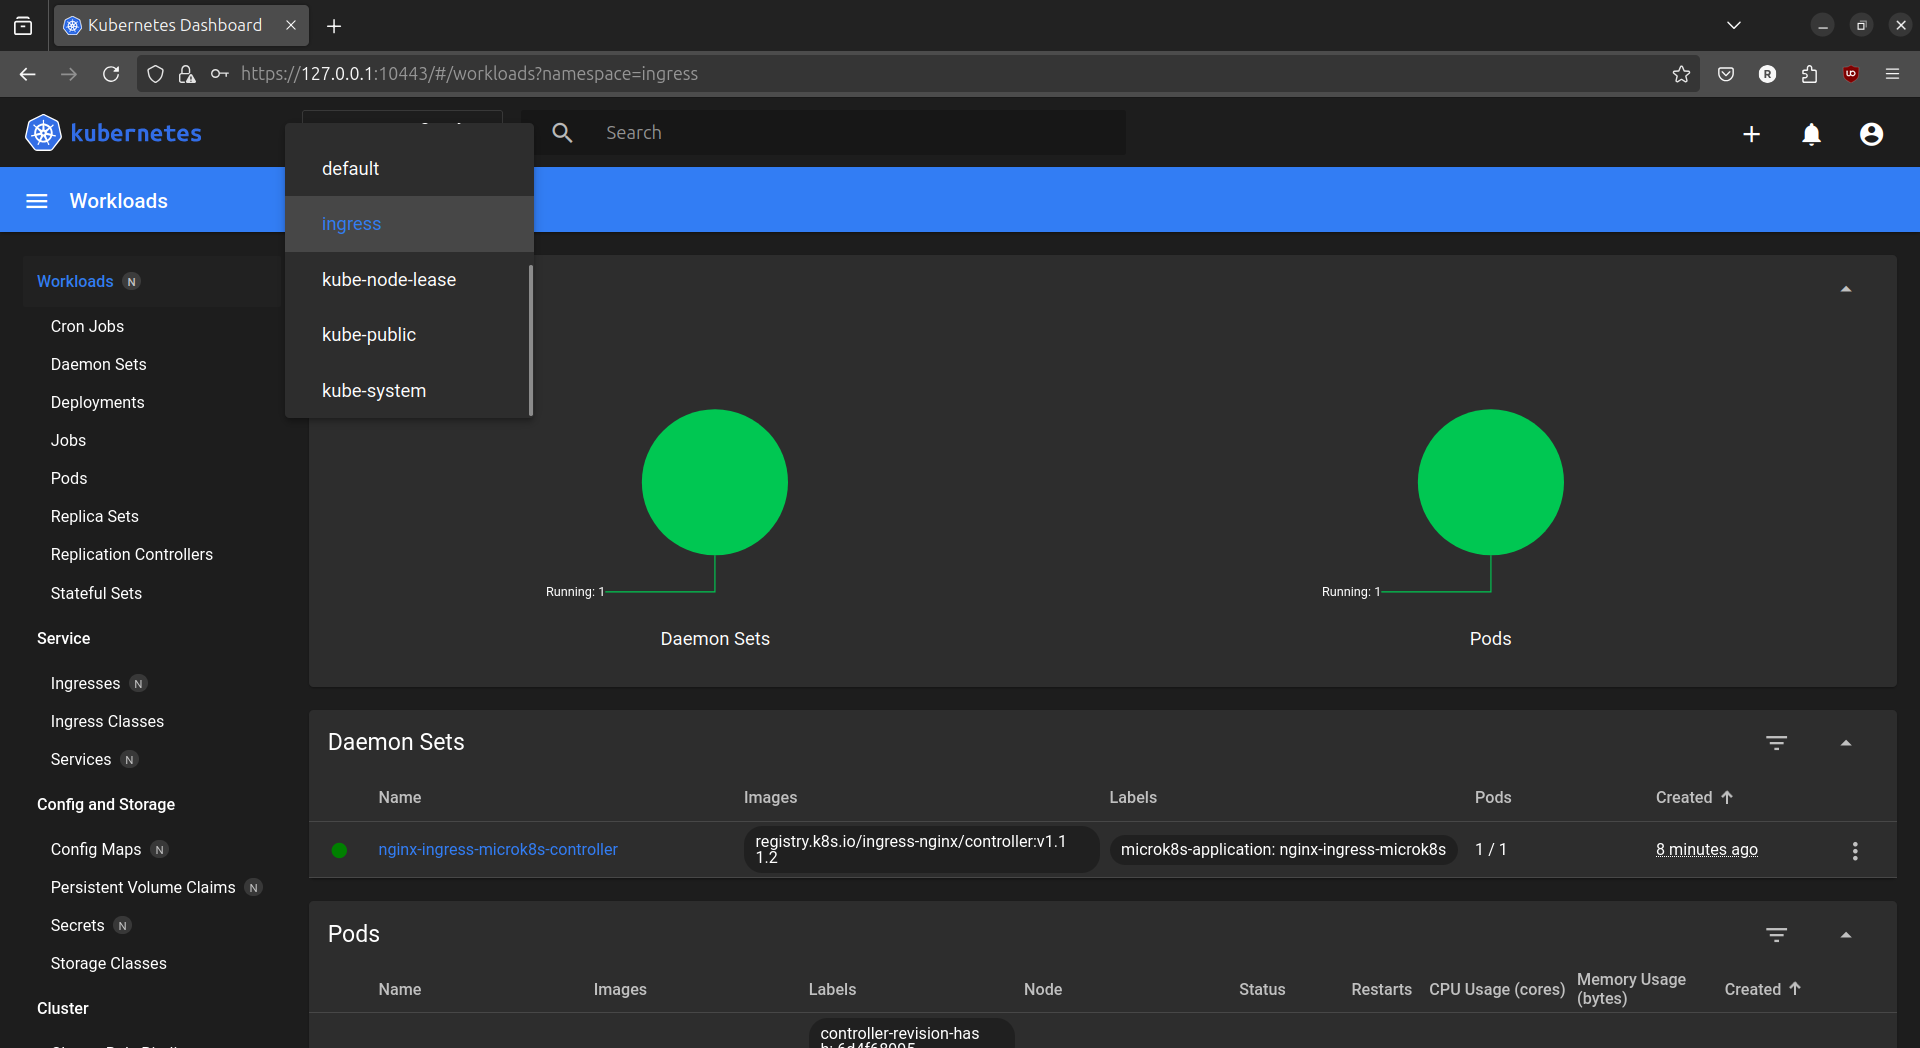Open Stateful Sets
This screenshot has width=1920, height=1048.
[x=96, y=594]
